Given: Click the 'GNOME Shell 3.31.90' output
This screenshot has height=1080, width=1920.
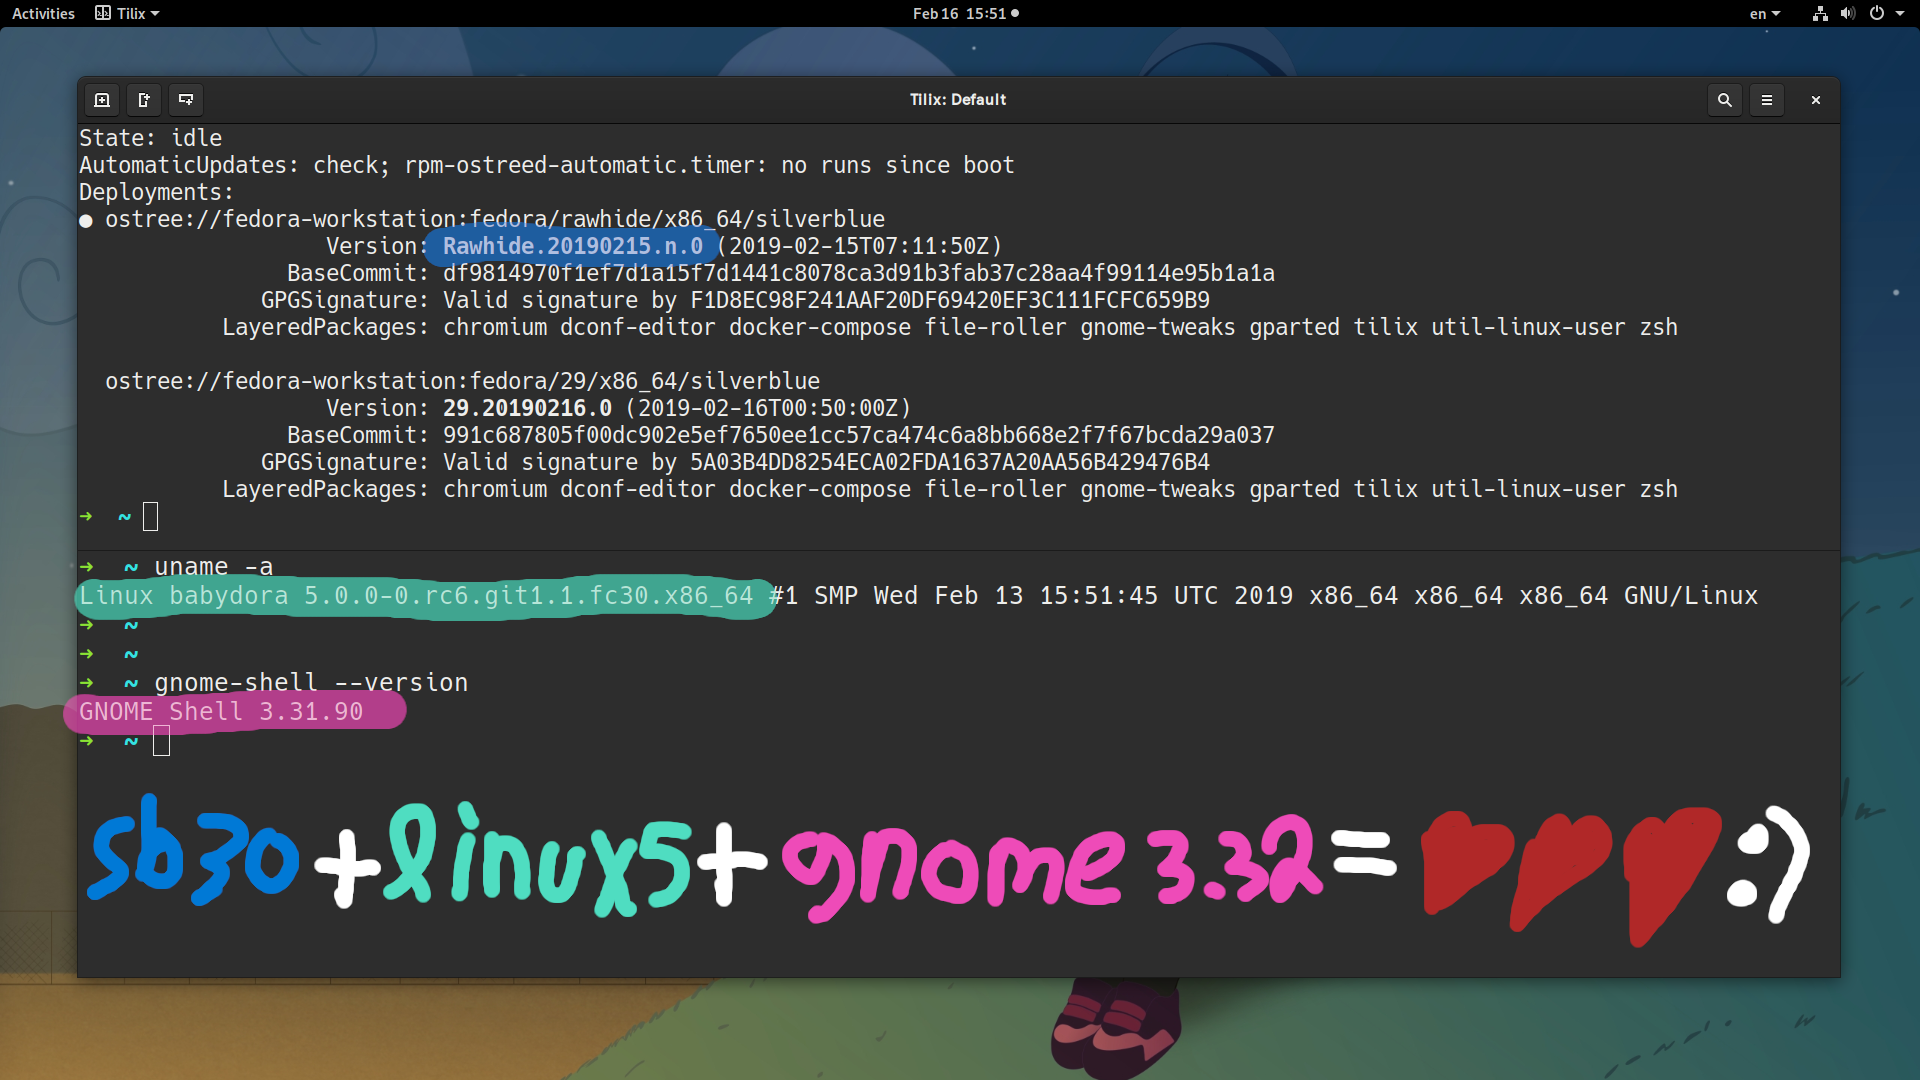Looking at the screenshot, I should [221, 711].
